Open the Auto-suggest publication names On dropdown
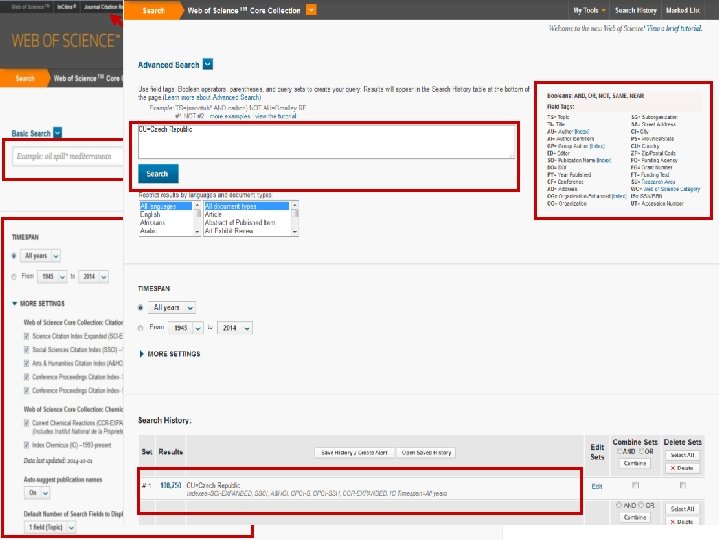The width and height of the screenshot is (720, 540). [x=37, y=493]
